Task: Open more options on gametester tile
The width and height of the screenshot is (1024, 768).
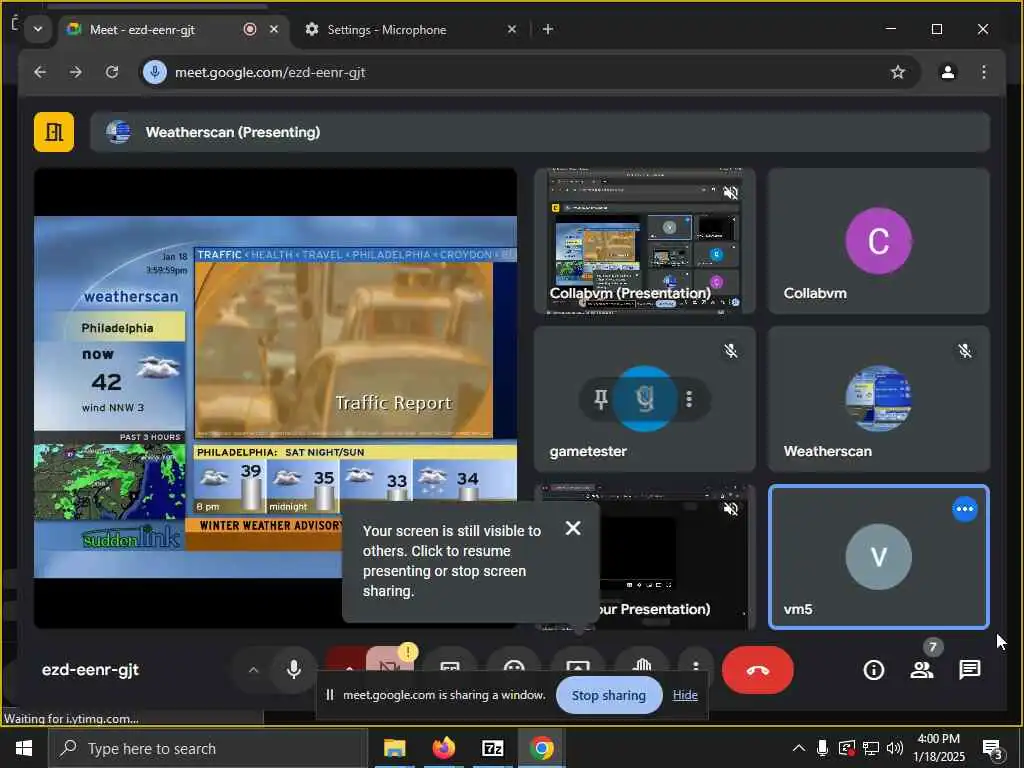Action: pyautogui.click(x=689, y=398)
